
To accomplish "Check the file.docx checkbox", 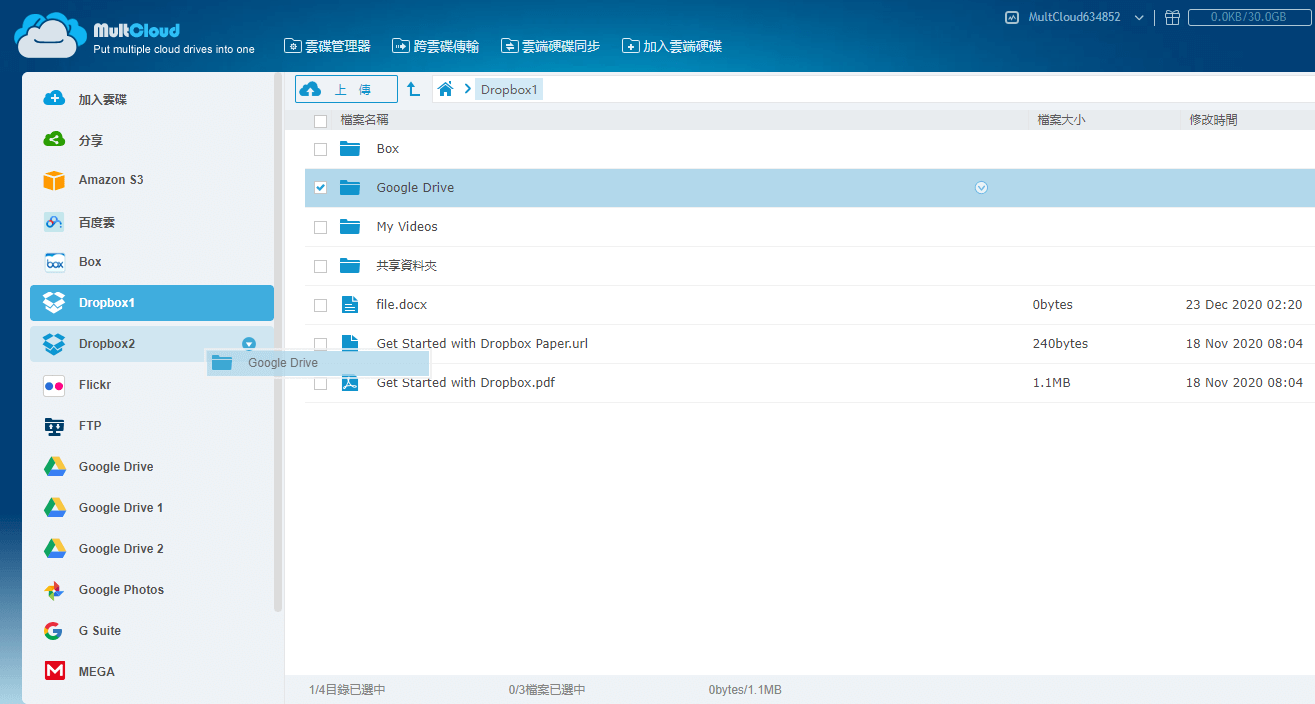I will pyautogui.click(x=320, y=305).
